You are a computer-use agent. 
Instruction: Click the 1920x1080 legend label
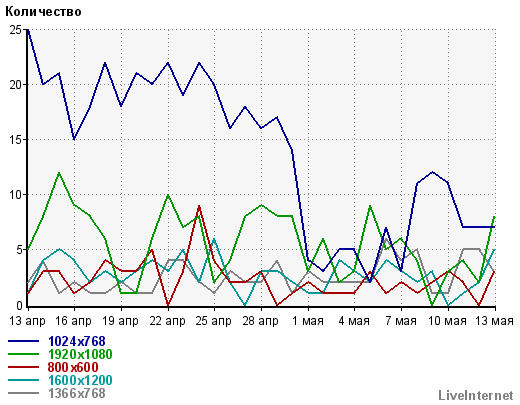pos(80,354)
